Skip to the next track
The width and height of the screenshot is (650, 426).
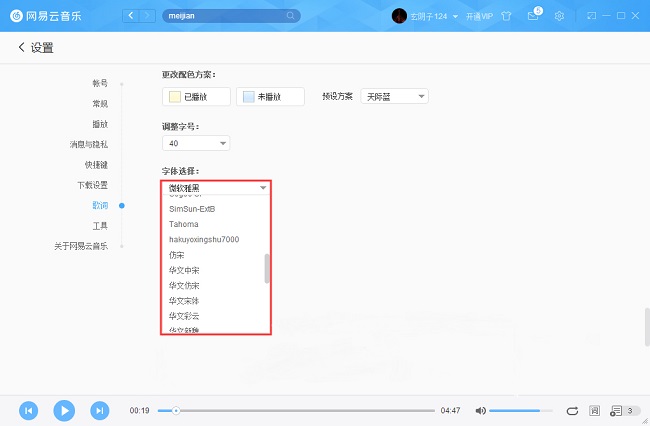pos(99,411)
